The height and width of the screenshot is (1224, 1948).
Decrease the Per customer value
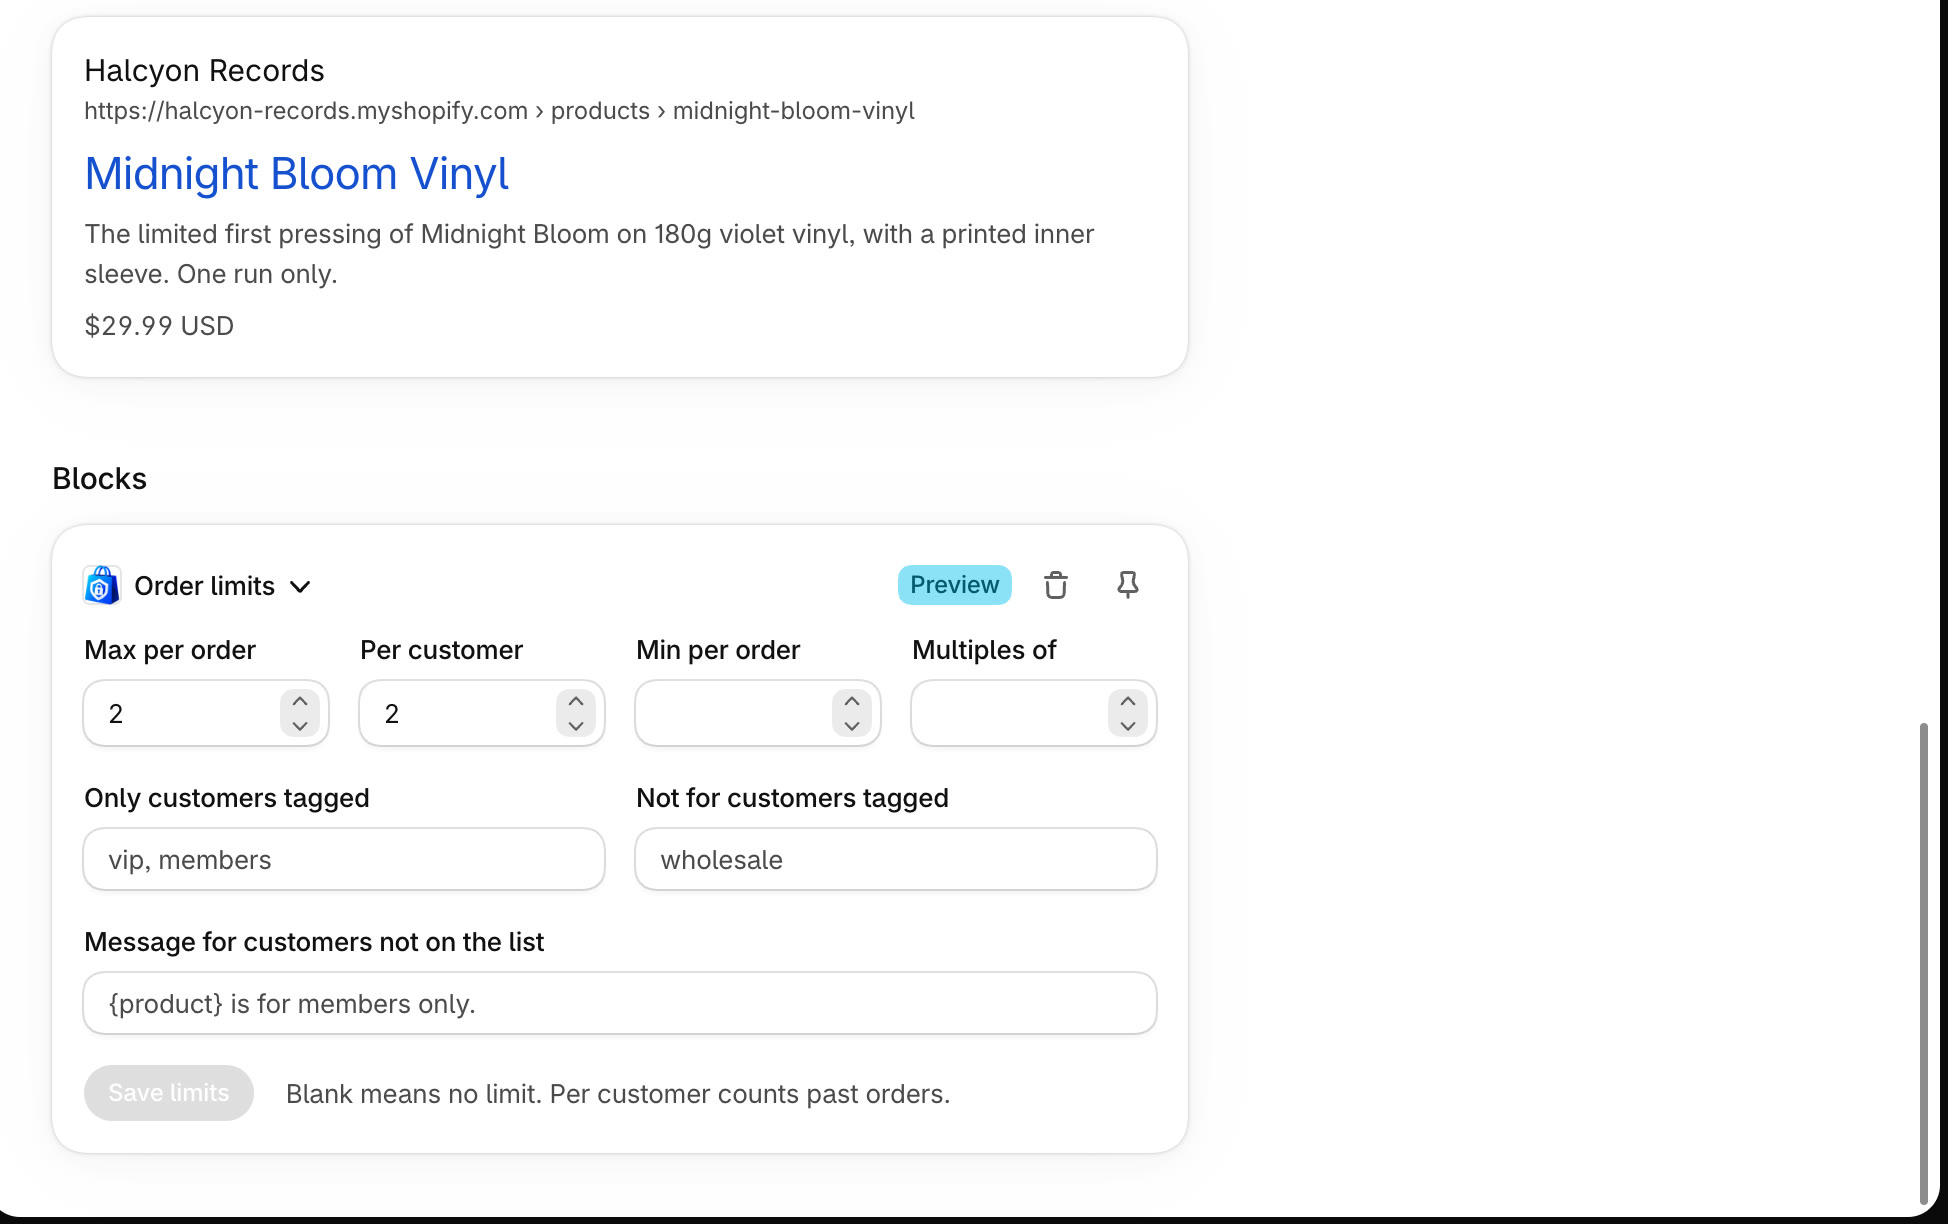pyautogui.click(x=576, y=726)
